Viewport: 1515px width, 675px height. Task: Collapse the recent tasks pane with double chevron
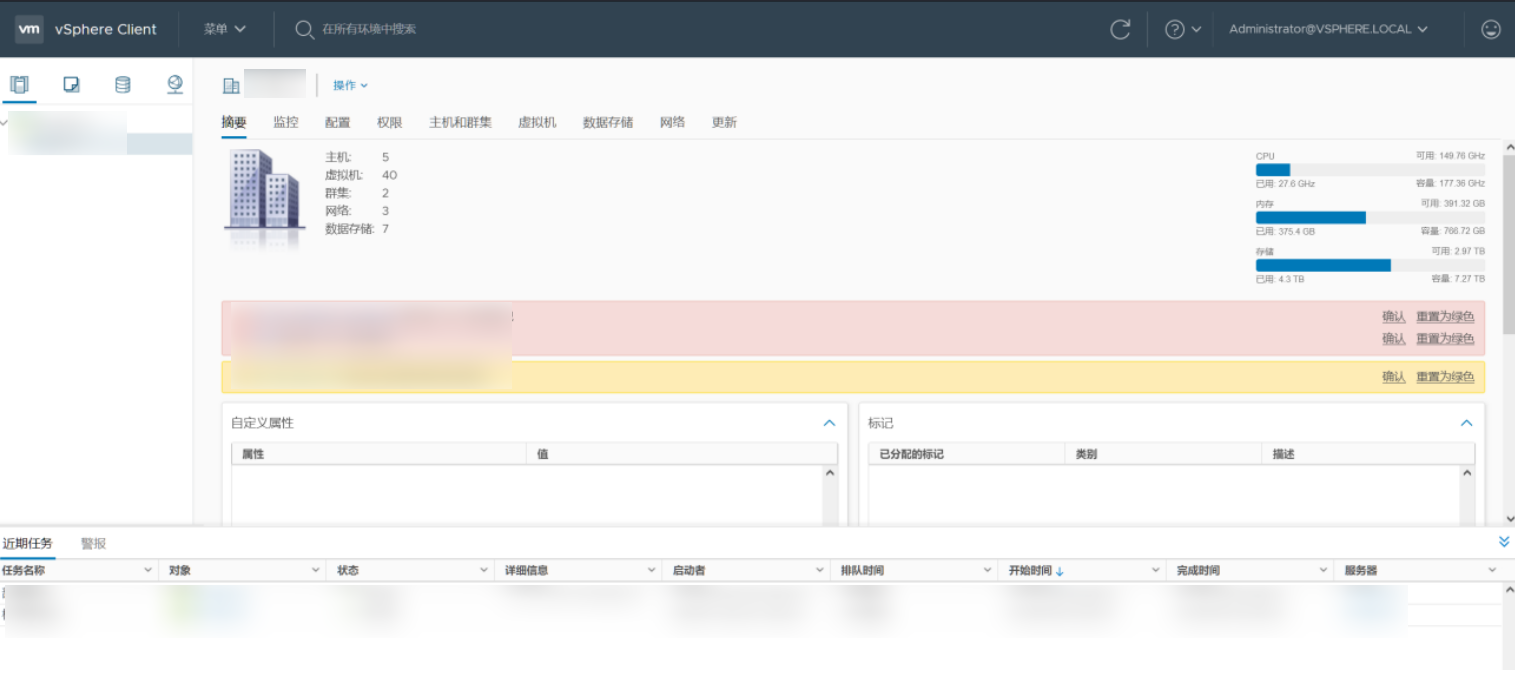pyautogui.click(x=1504, y=541)
